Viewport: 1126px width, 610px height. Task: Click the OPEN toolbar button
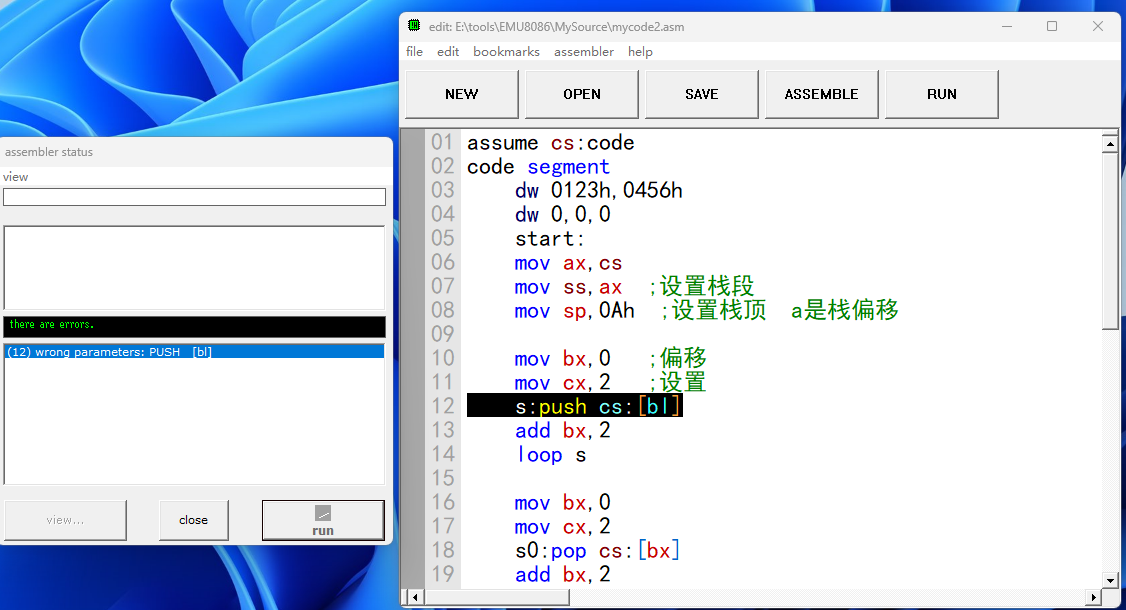pyautogui.click(x=582, y=94)
